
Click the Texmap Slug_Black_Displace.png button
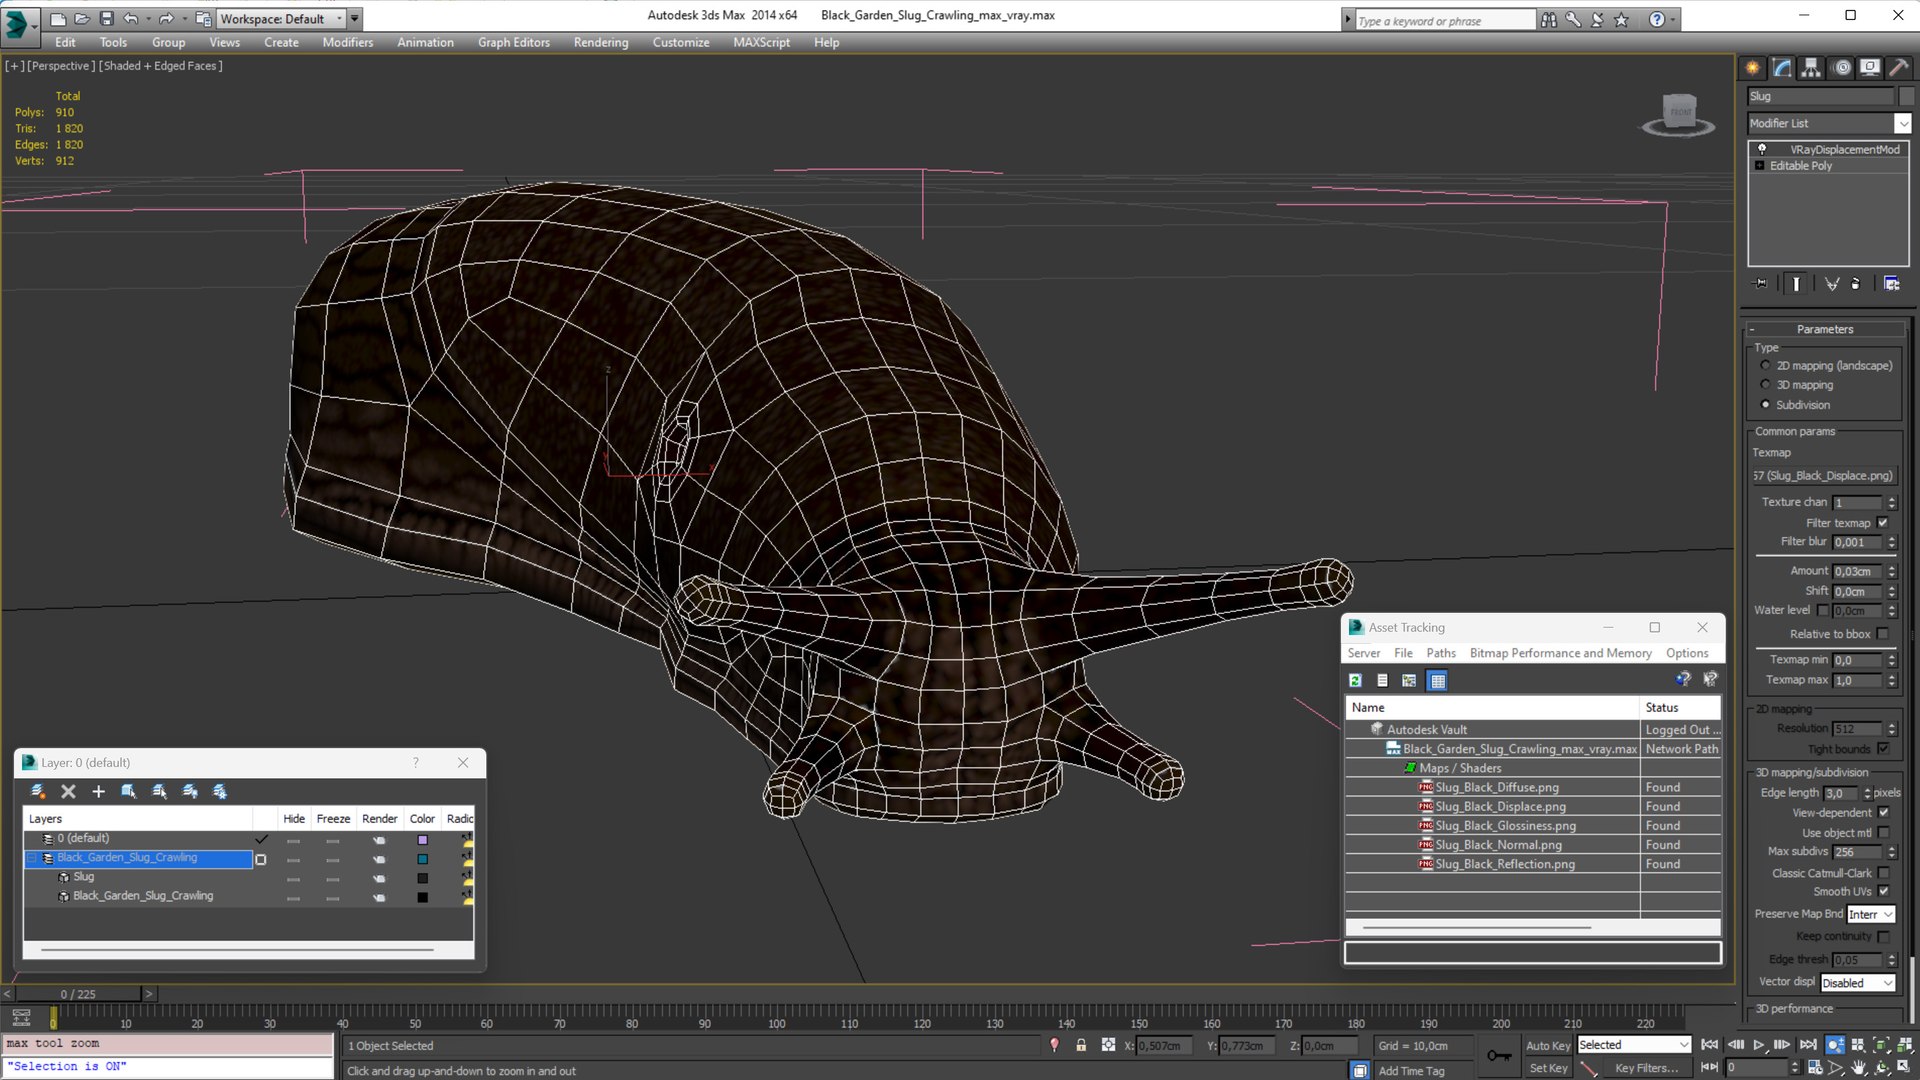(x=1824, y=476)
